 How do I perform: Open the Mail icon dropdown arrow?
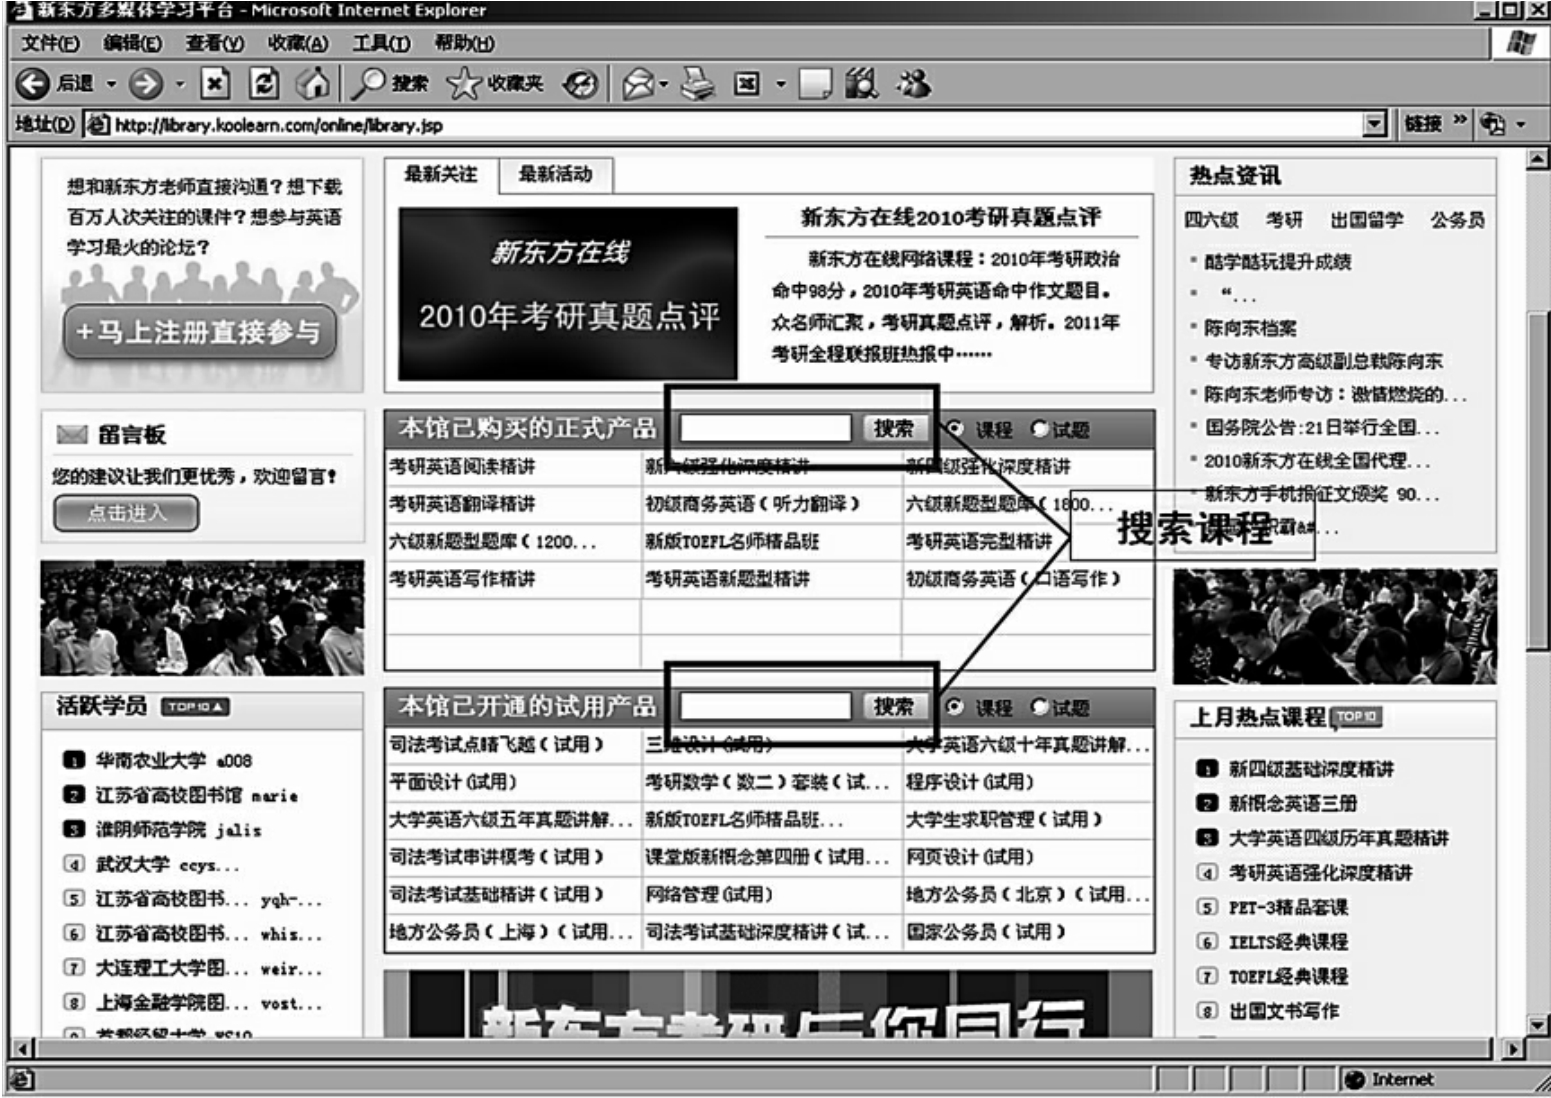tap(664, 84)
